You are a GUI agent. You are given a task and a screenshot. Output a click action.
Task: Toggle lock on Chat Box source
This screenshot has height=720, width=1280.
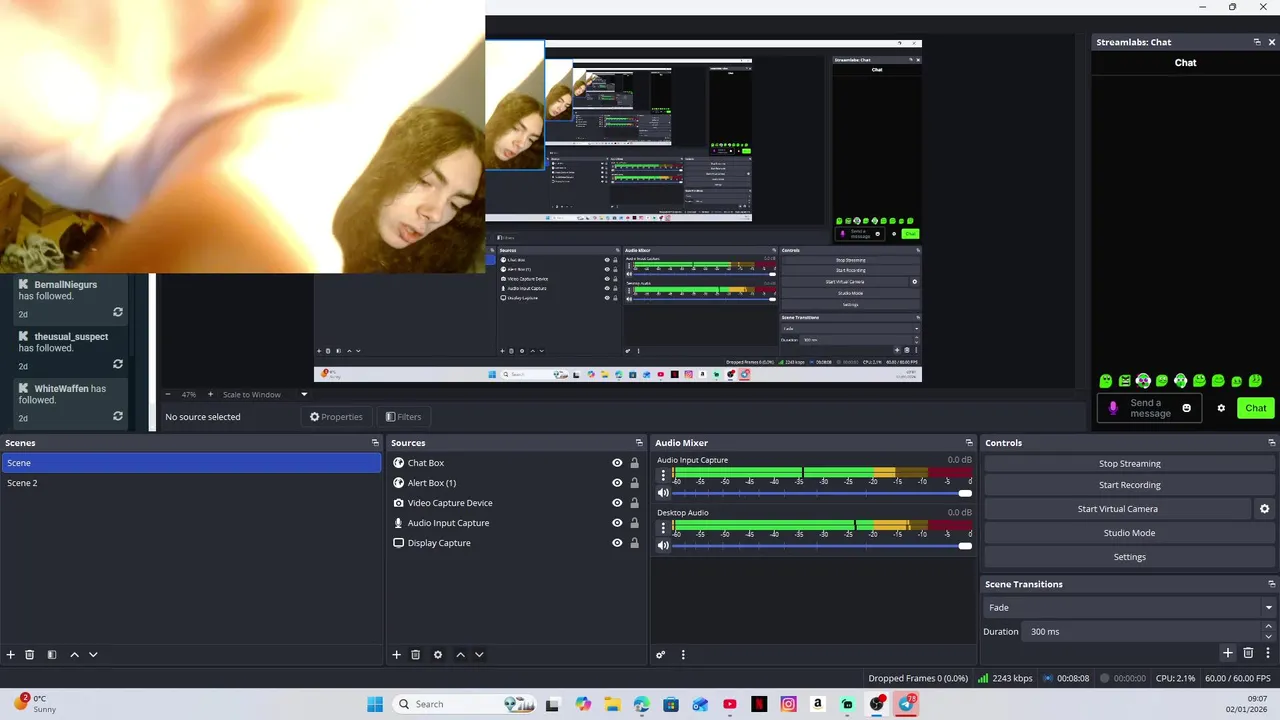click(x=634, y=463)
